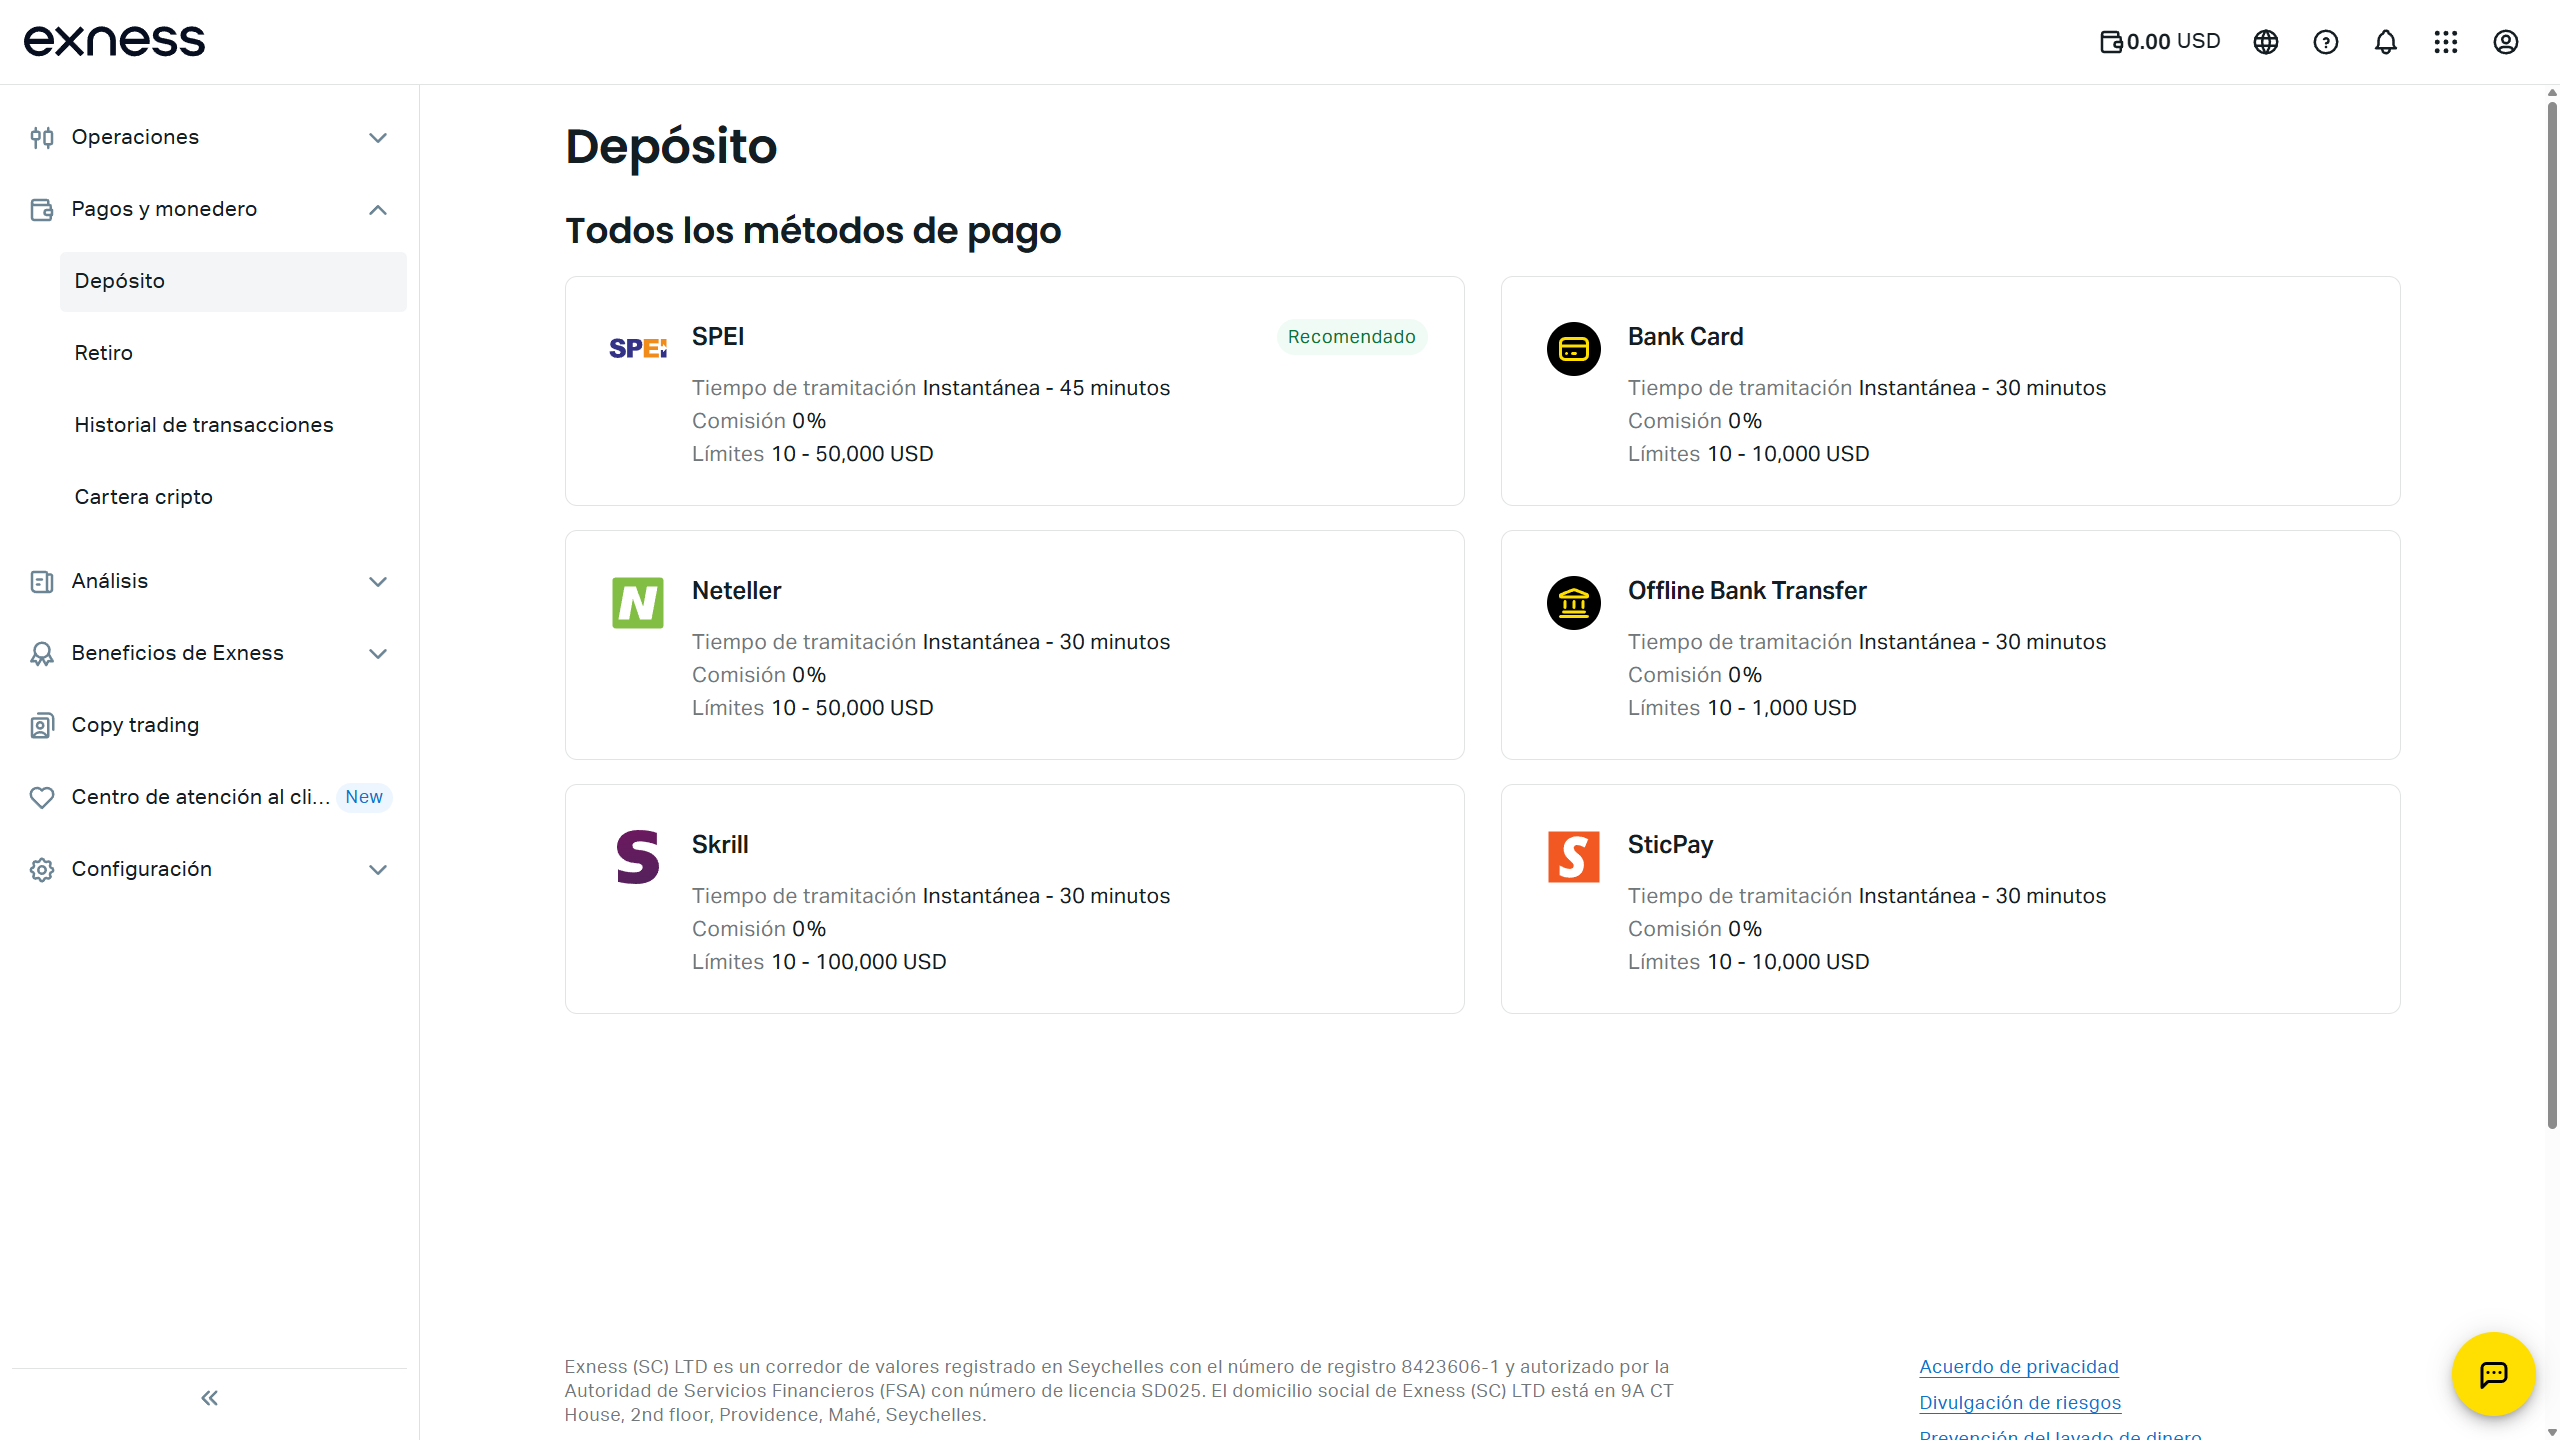Click the Todos los métodos de pago heading

click(813, 231)
